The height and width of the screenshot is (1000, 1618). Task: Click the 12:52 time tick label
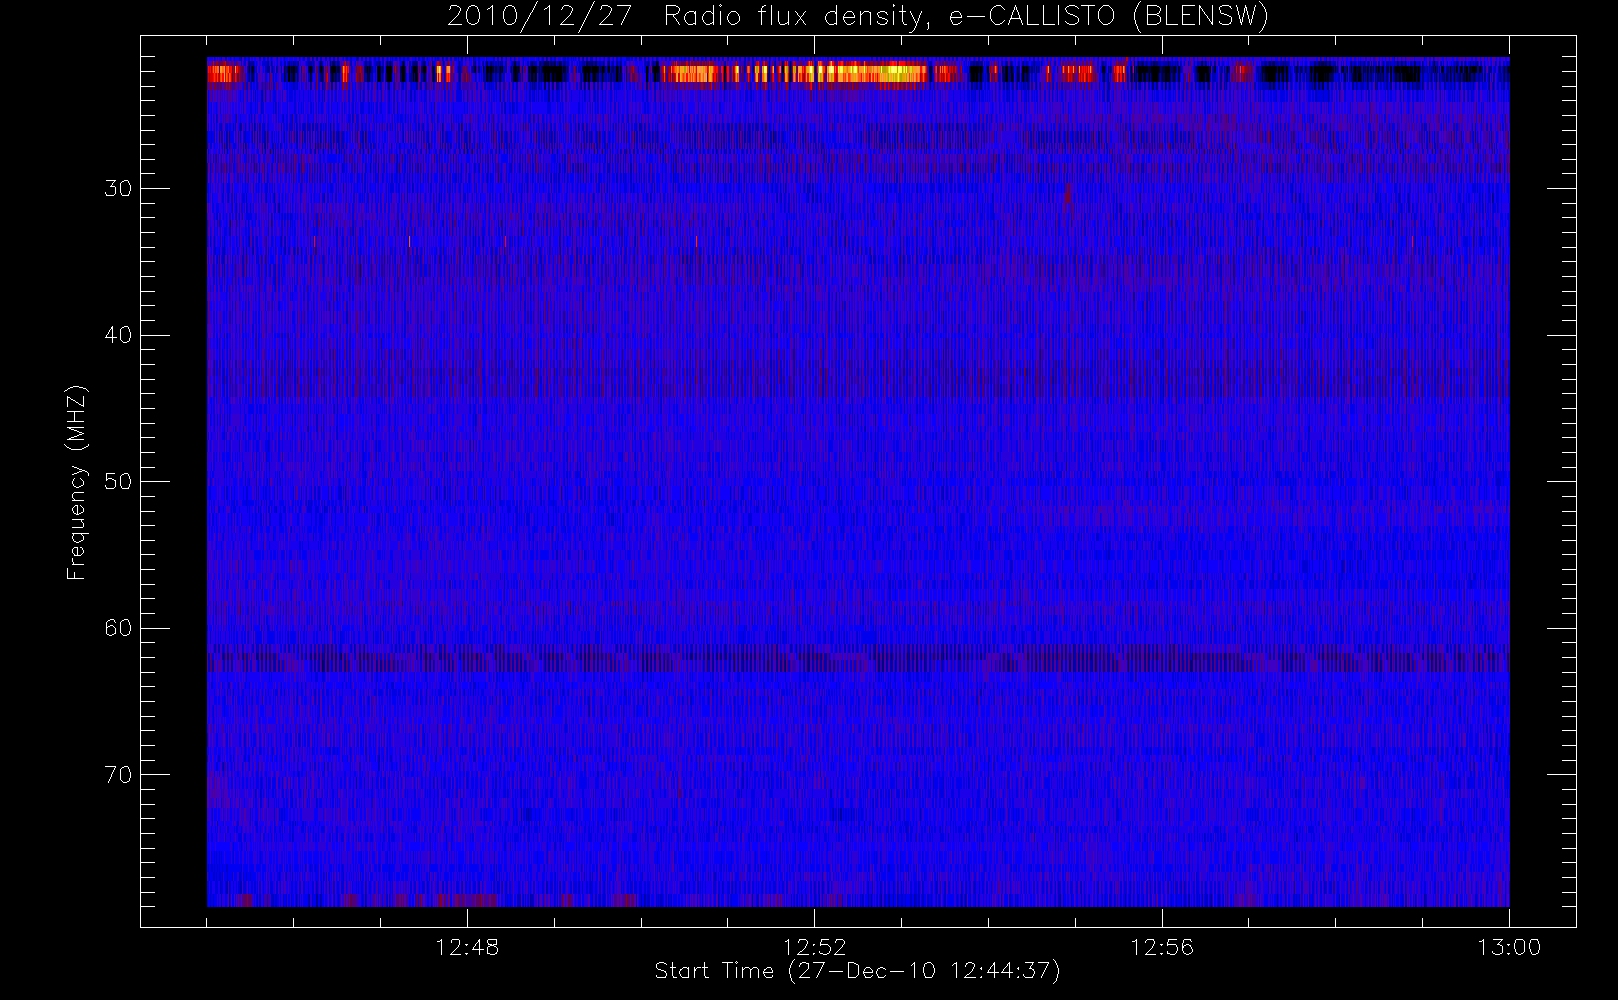(x=814, y=947)
